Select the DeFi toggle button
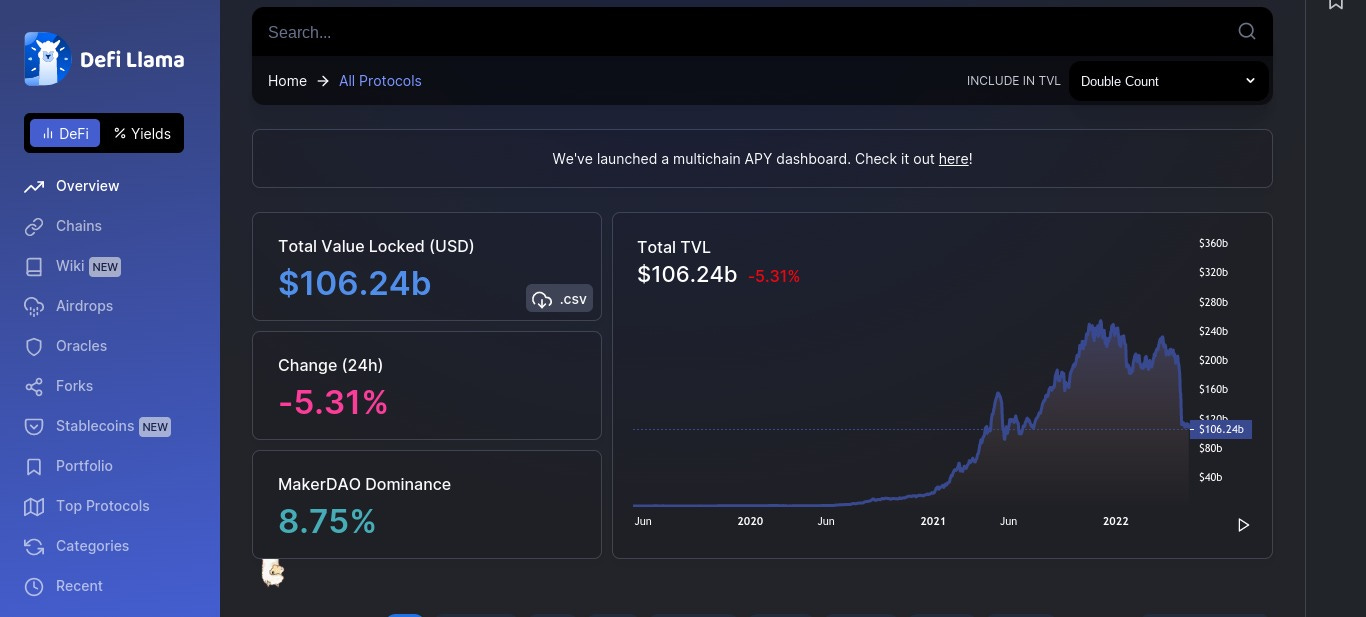This screenshot has height=617, width=1366. click(x=65, y=133)
